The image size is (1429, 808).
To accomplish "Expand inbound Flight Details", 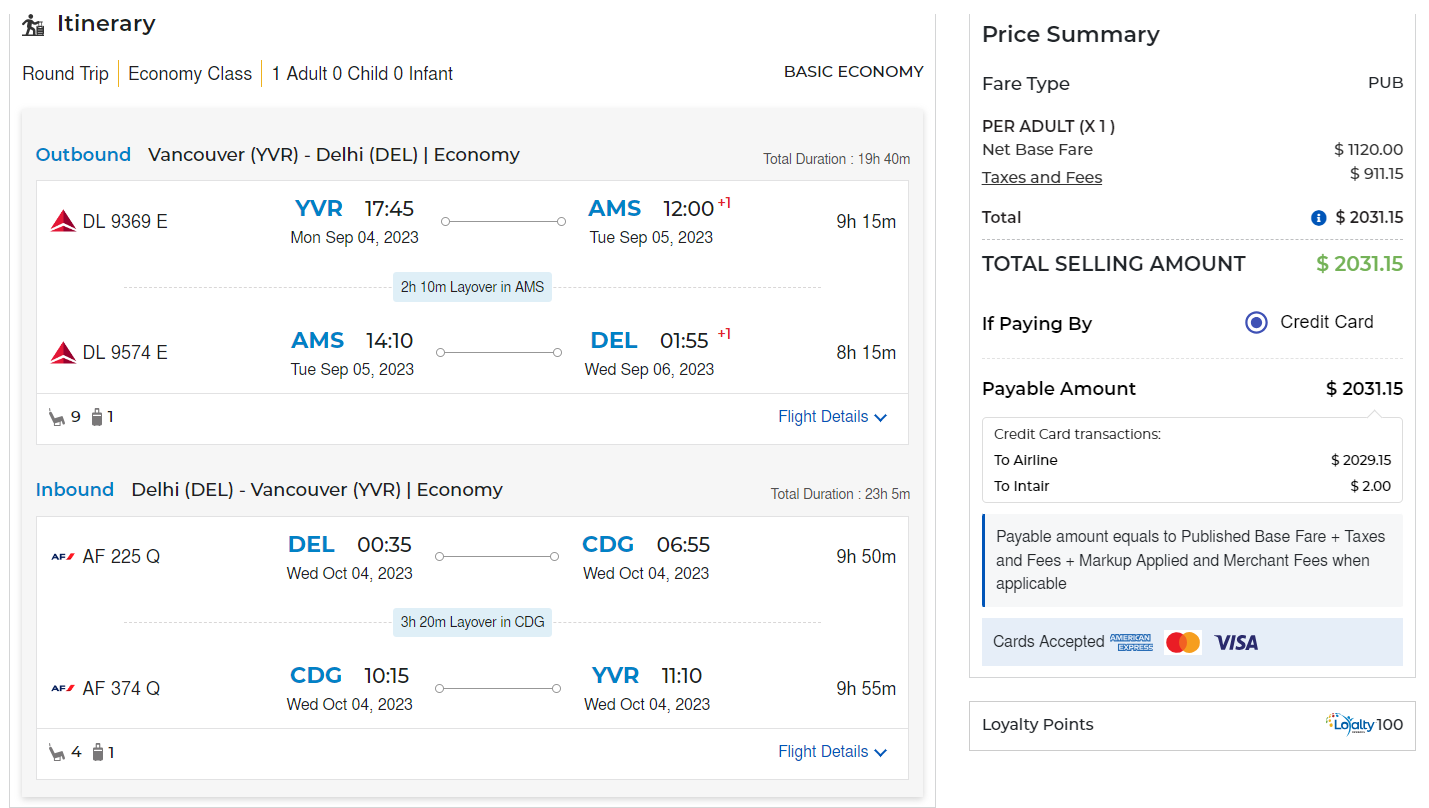I will pyautogui.click(x=832, y=752).
